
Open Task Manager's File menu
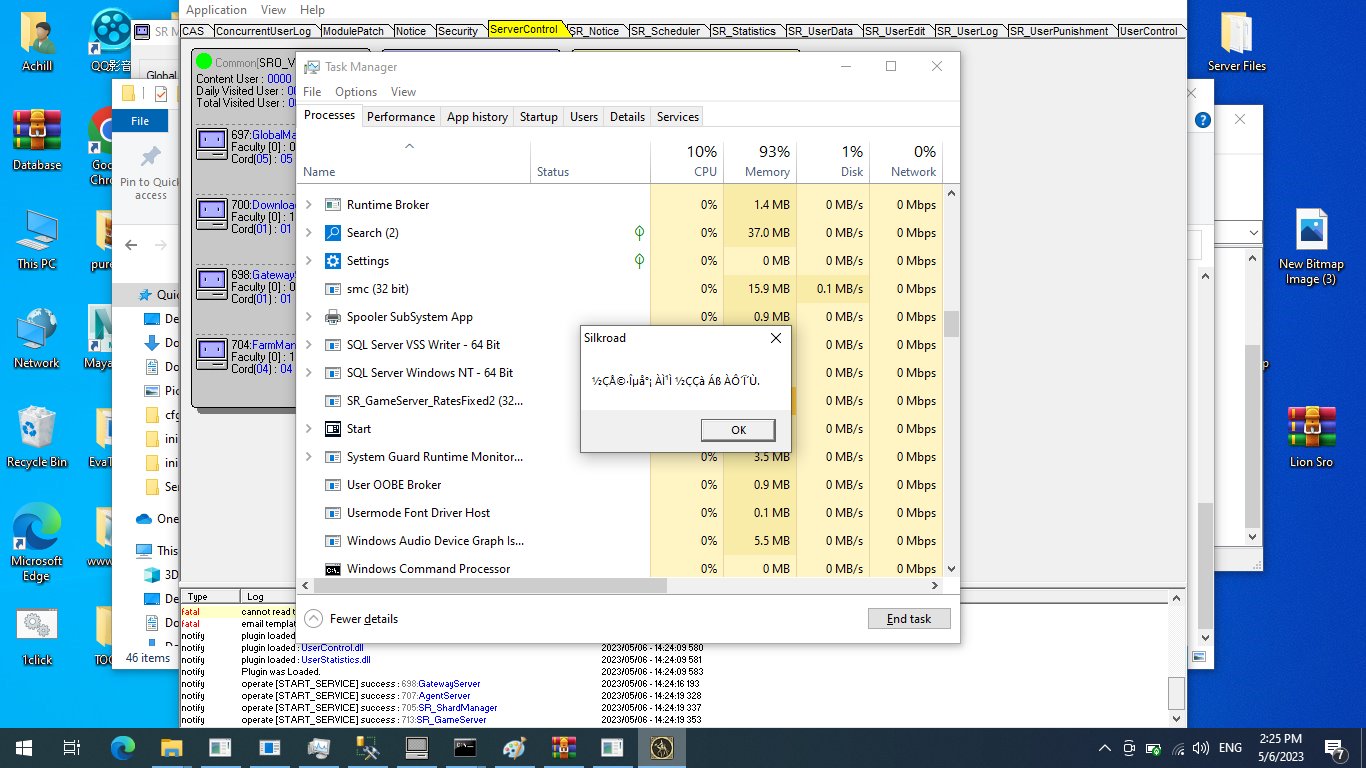[x=312, y=91]
